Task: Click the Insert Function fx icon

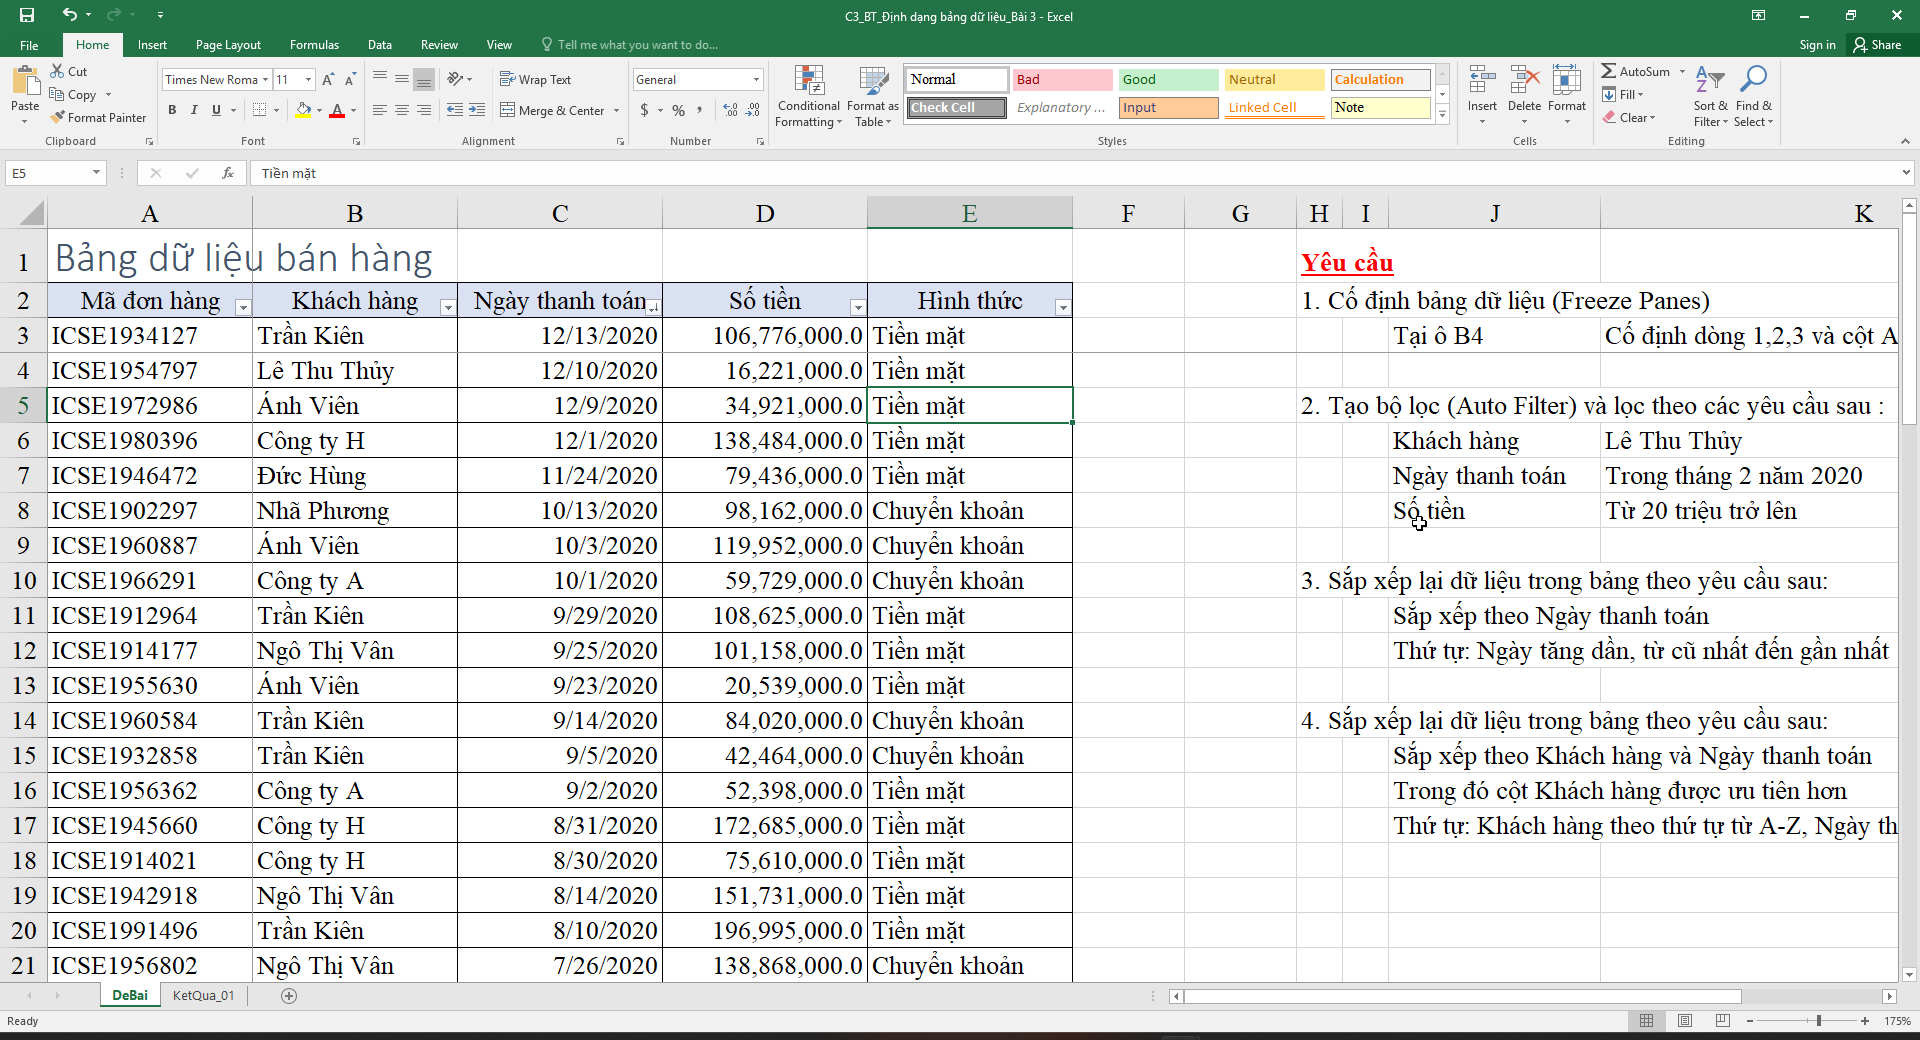Action: coord(228,173)
